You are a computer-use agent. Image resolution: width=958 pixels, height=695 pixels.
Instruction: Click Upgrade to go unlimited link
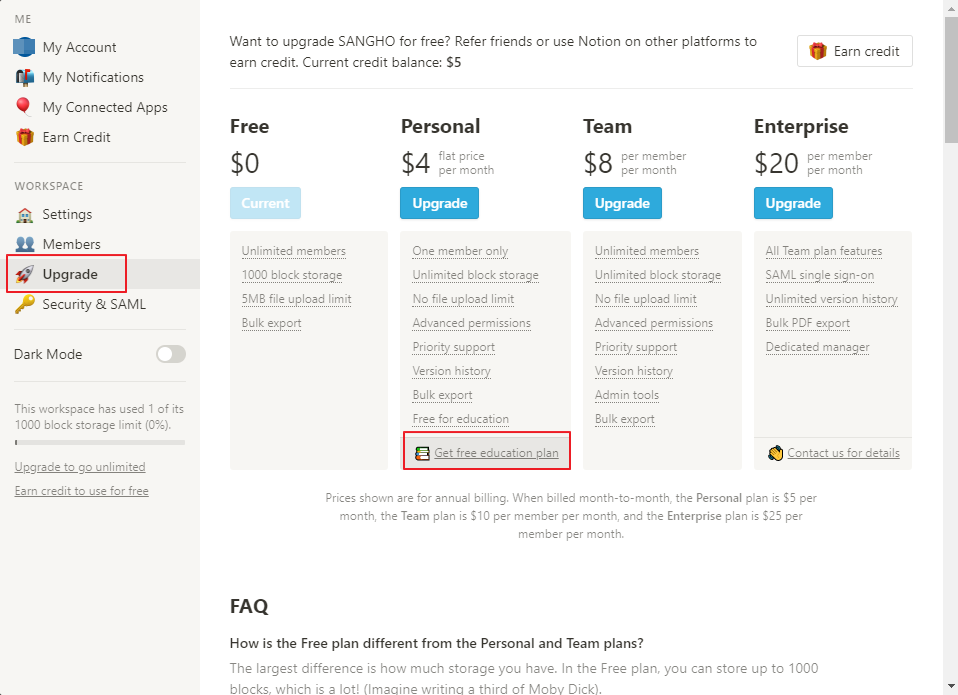80,467
